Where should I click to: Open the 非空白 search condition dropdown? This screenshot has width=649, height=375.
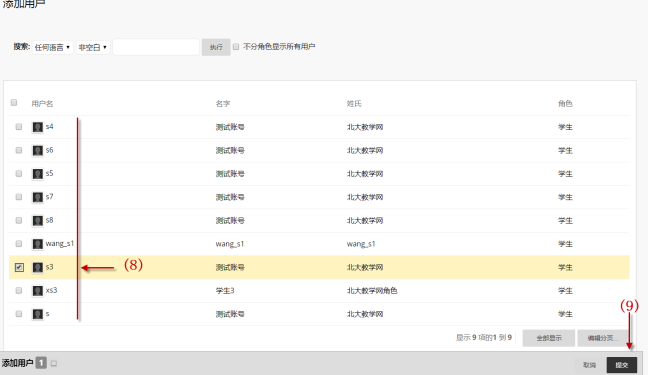click(x=93, y=47)
